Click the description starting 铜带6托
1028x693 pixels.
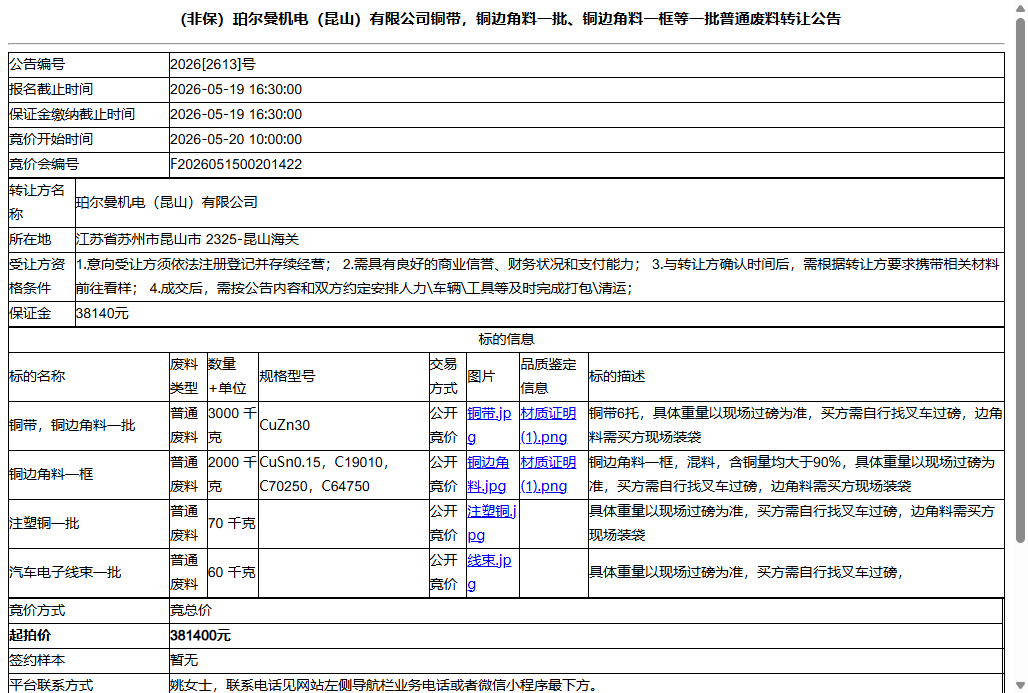pos(795,425)
